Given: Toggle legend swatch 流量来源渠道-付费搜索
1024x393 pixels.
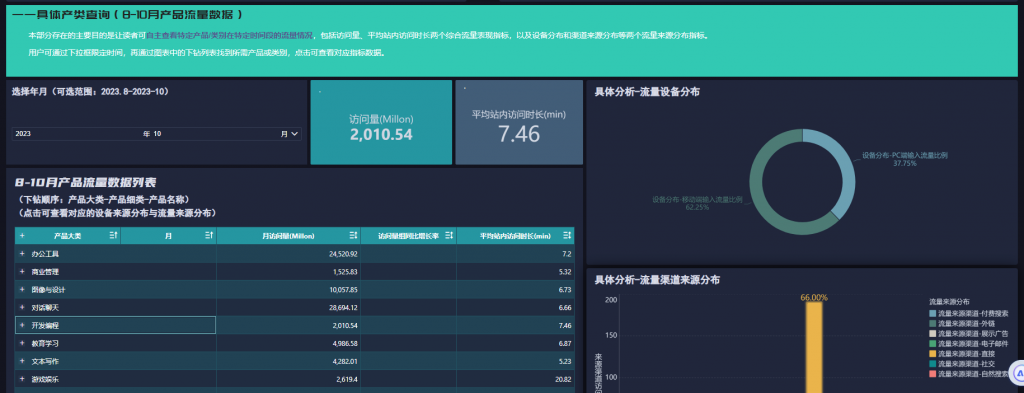Looking at the screenshot, I should click(933, 313).
